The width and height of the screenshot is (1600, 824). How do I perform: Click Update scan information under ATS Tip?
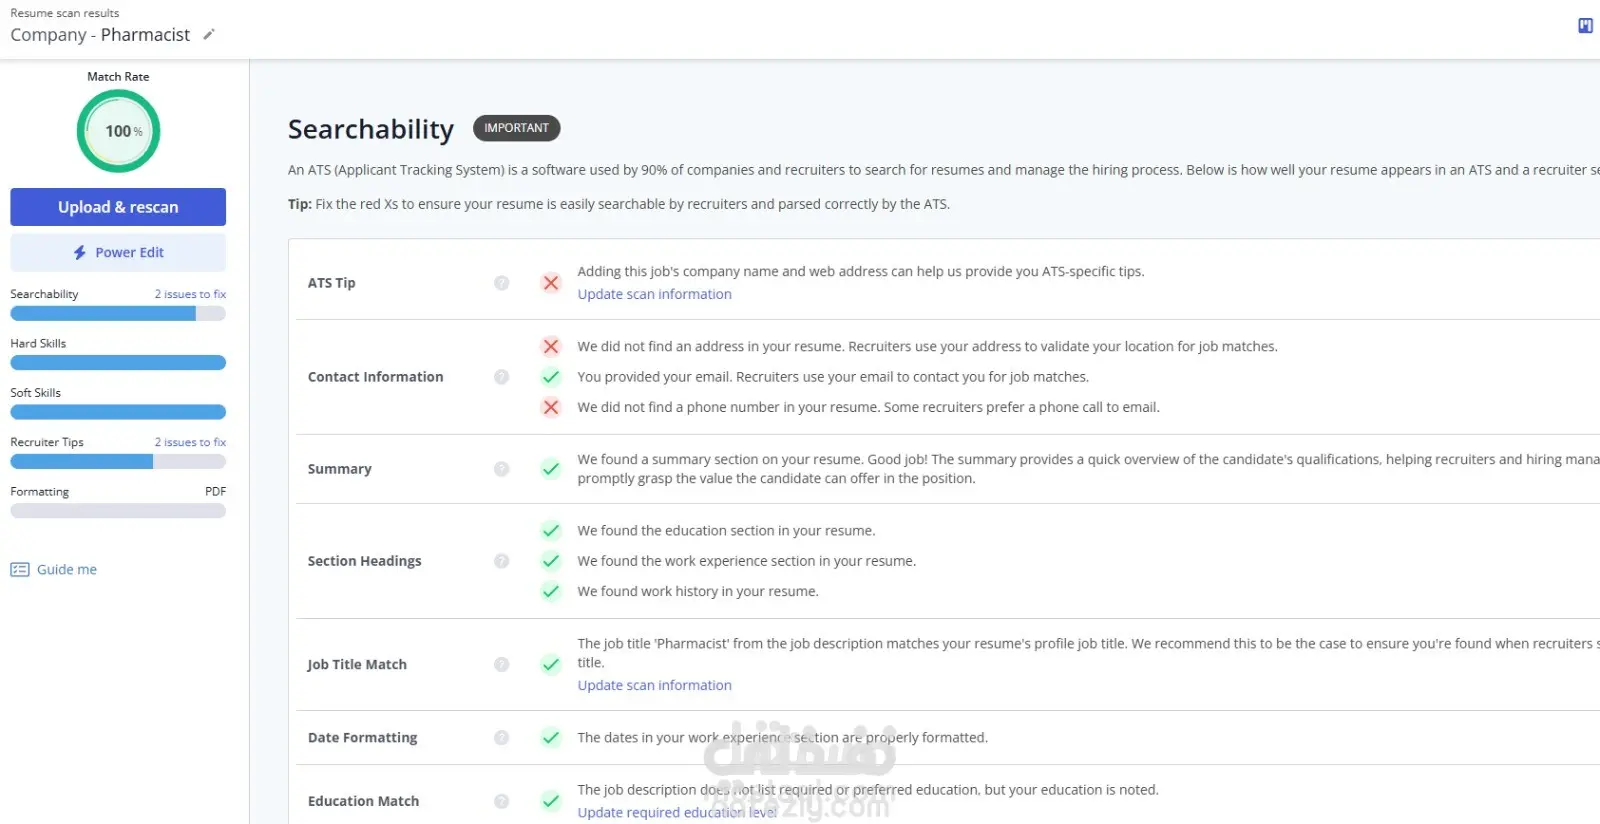pyautogui.click(x=654, y=294)
